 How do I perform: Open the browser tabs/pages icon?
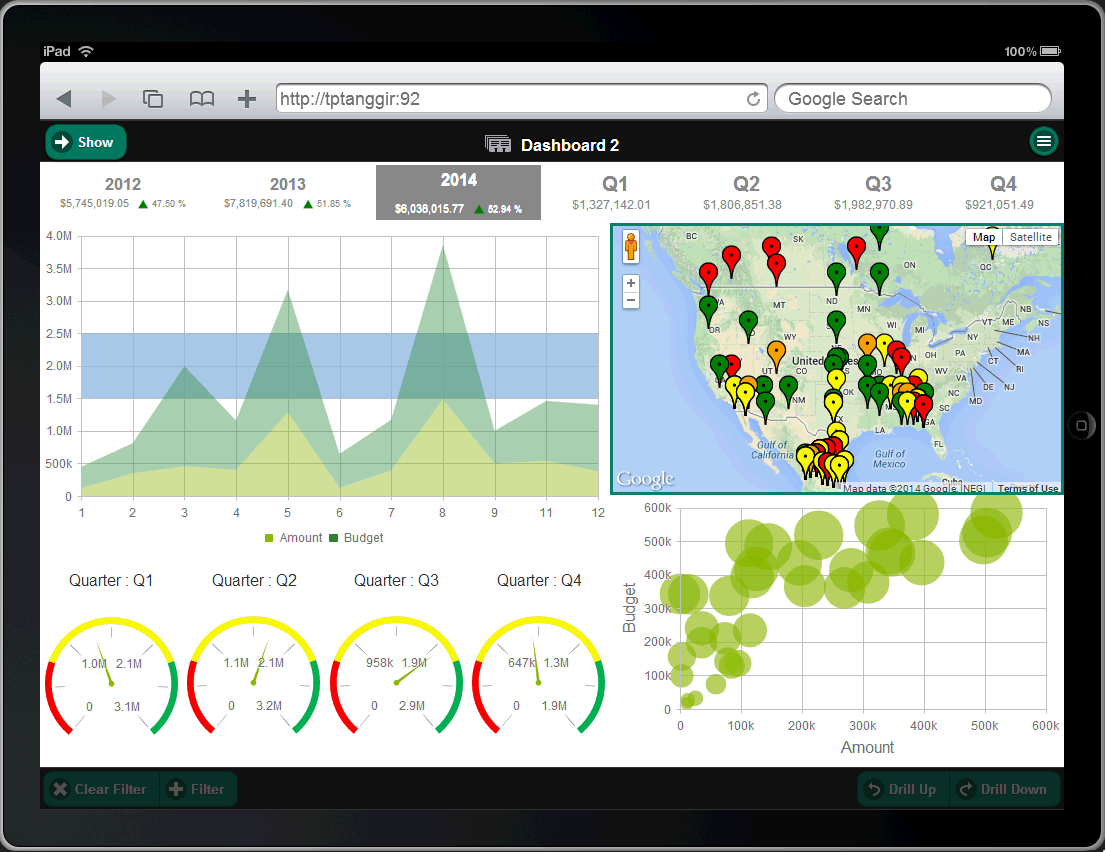[153, 99]
